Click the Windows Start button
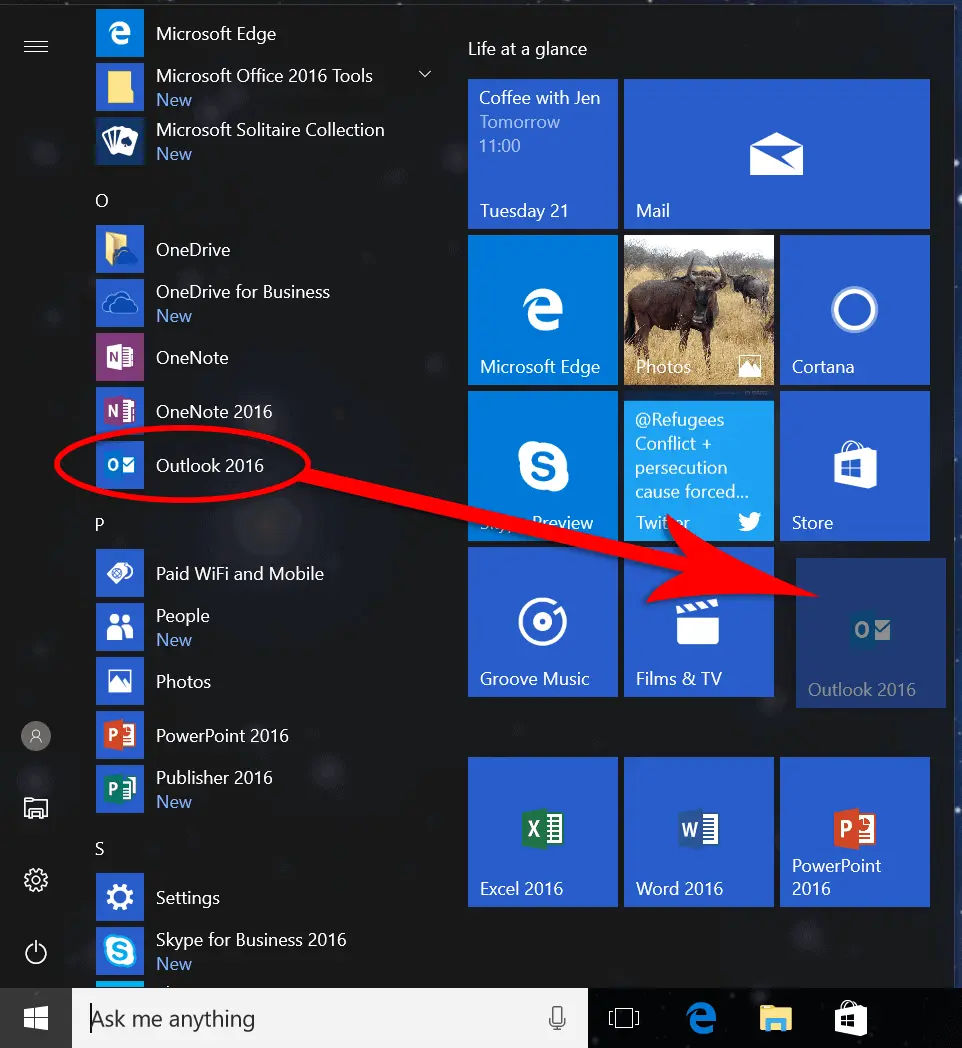This screenshot has width=962, height=1048. tap(36, 1018)
